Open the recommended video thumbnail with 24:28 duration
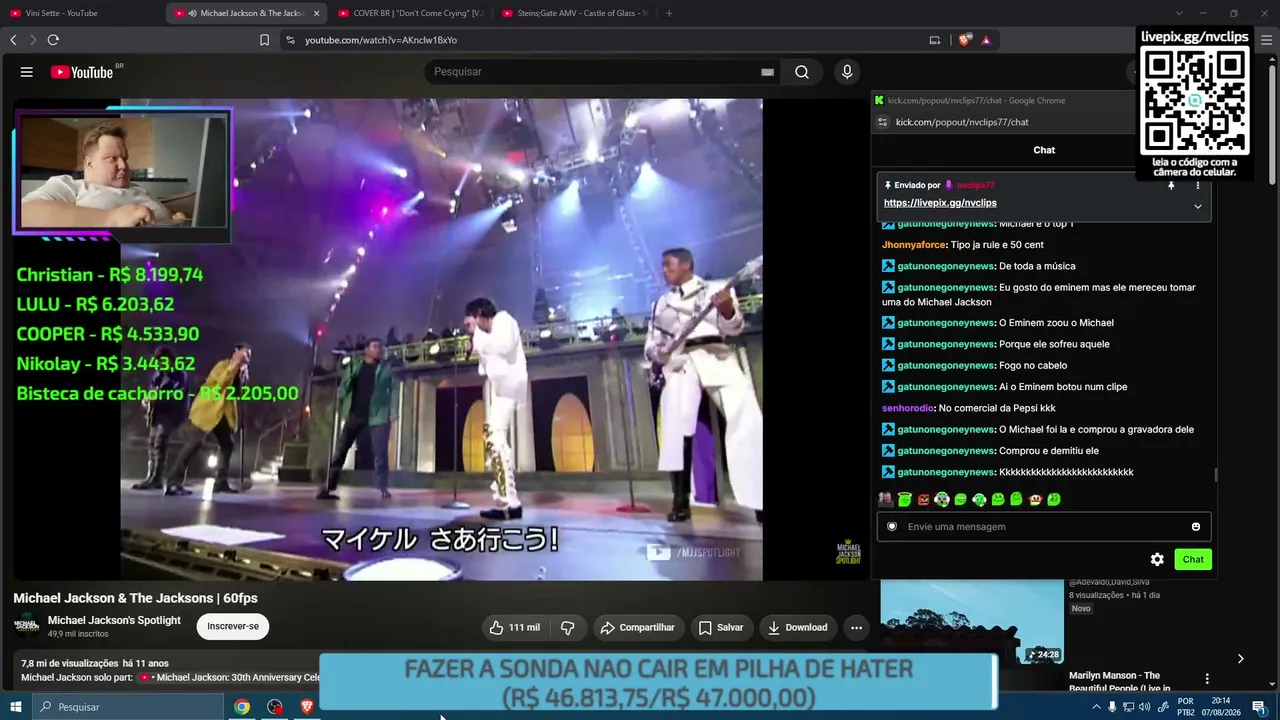Screen dimensions: 1280x720 point(972,620)
